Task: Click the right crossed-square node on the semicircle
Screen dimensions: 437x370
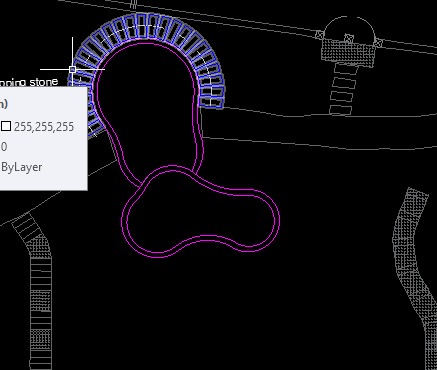Action: [378, 43]
